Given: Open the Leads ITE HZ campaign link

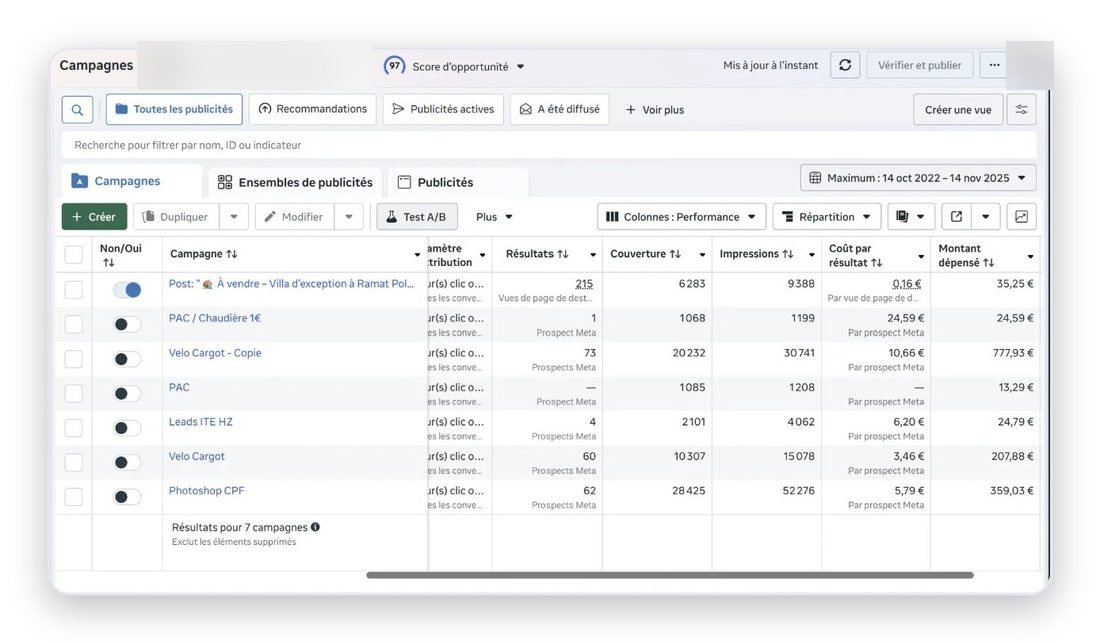Looking at the screenshot, I should coord(201,421).
